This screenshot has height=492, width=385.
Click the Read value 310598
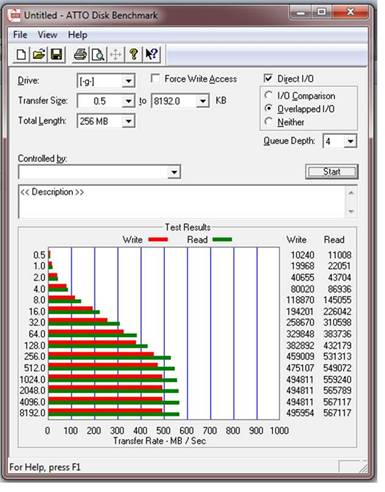pyautogui.click(x=337, y=322)
